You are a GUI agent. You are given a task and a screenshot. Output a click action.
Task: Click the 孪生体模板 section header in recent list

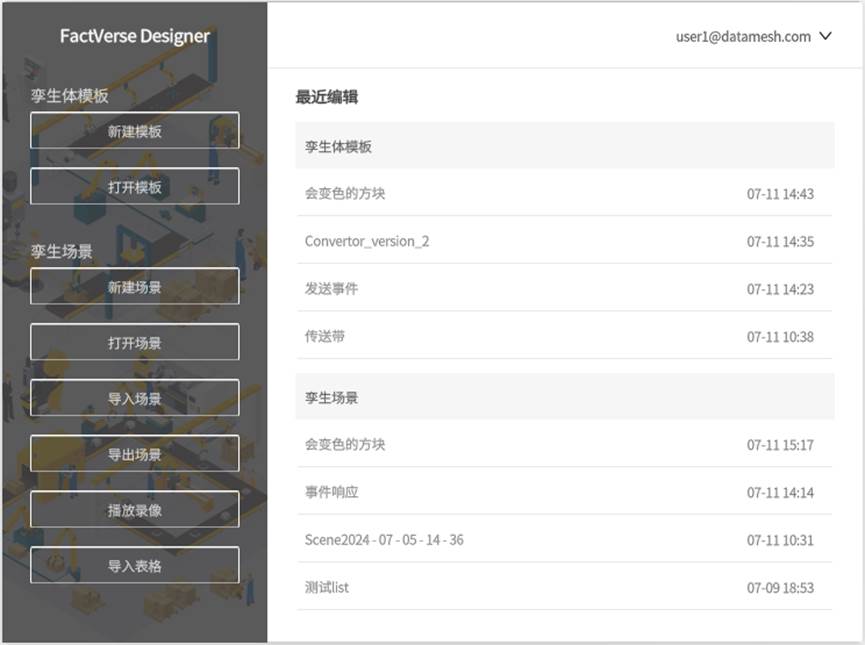565,146
